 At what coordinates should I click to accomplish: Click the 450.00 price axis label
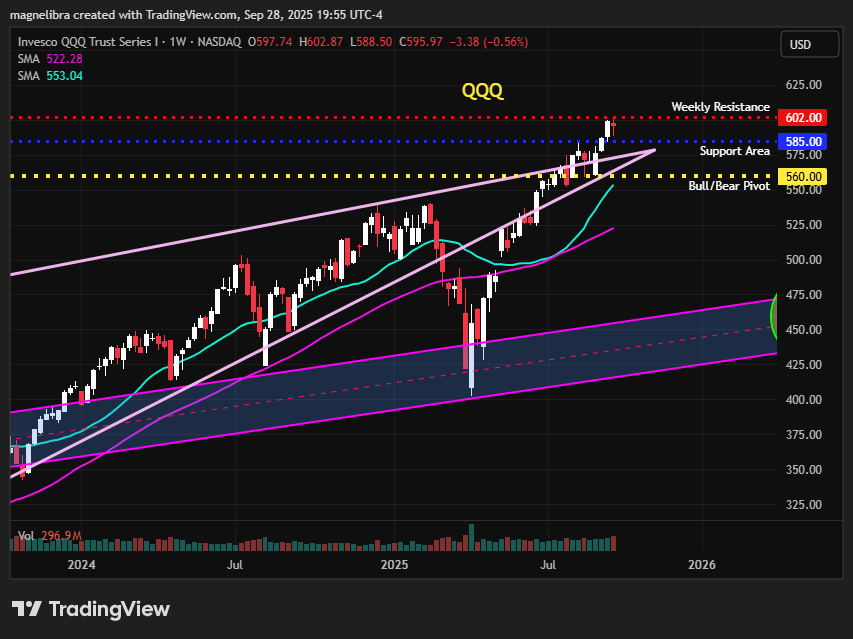pos(803,330)
